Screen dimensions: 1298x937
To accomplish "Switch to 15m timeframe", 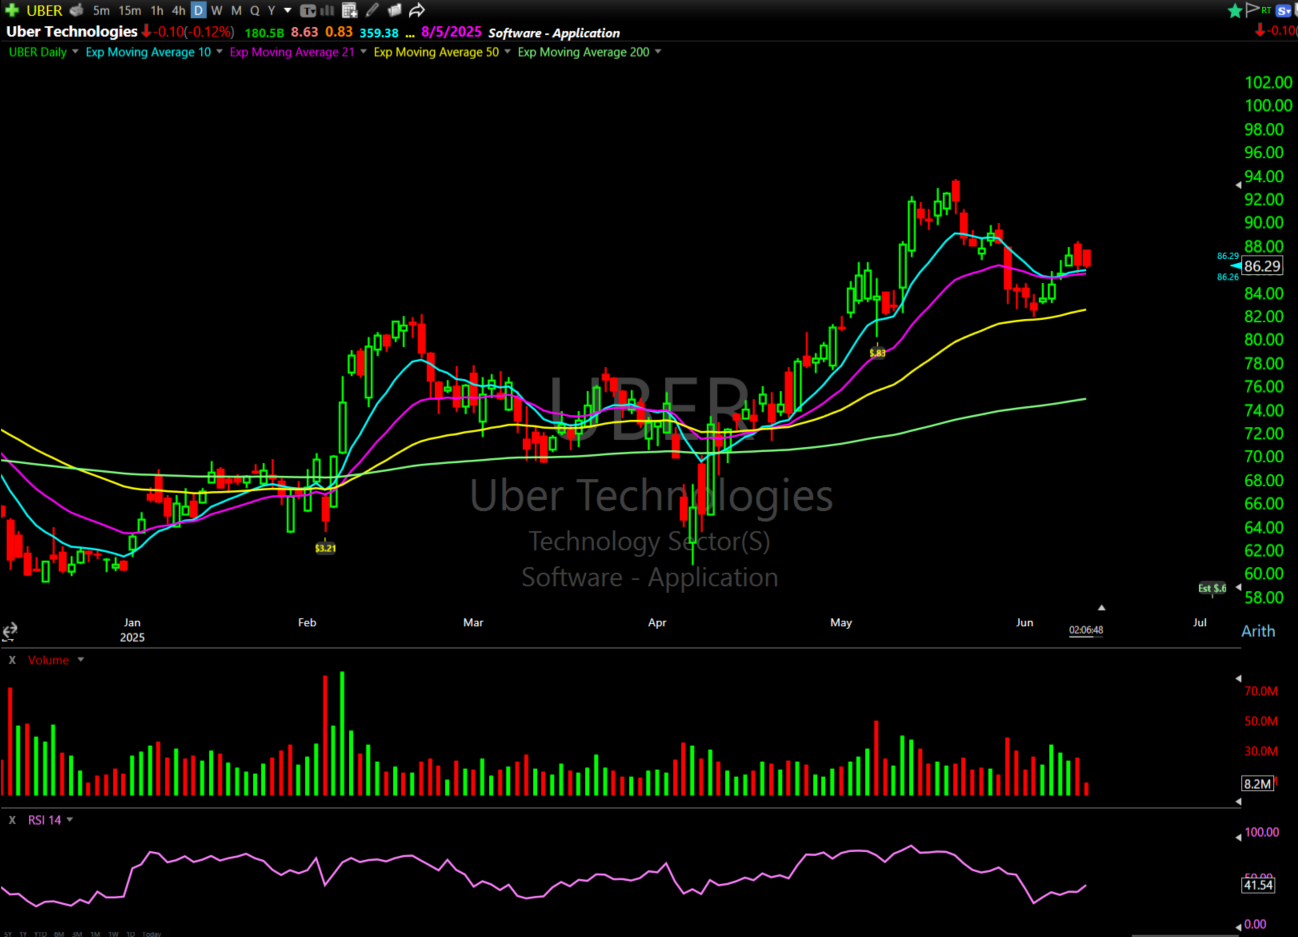I will [130, 10].
